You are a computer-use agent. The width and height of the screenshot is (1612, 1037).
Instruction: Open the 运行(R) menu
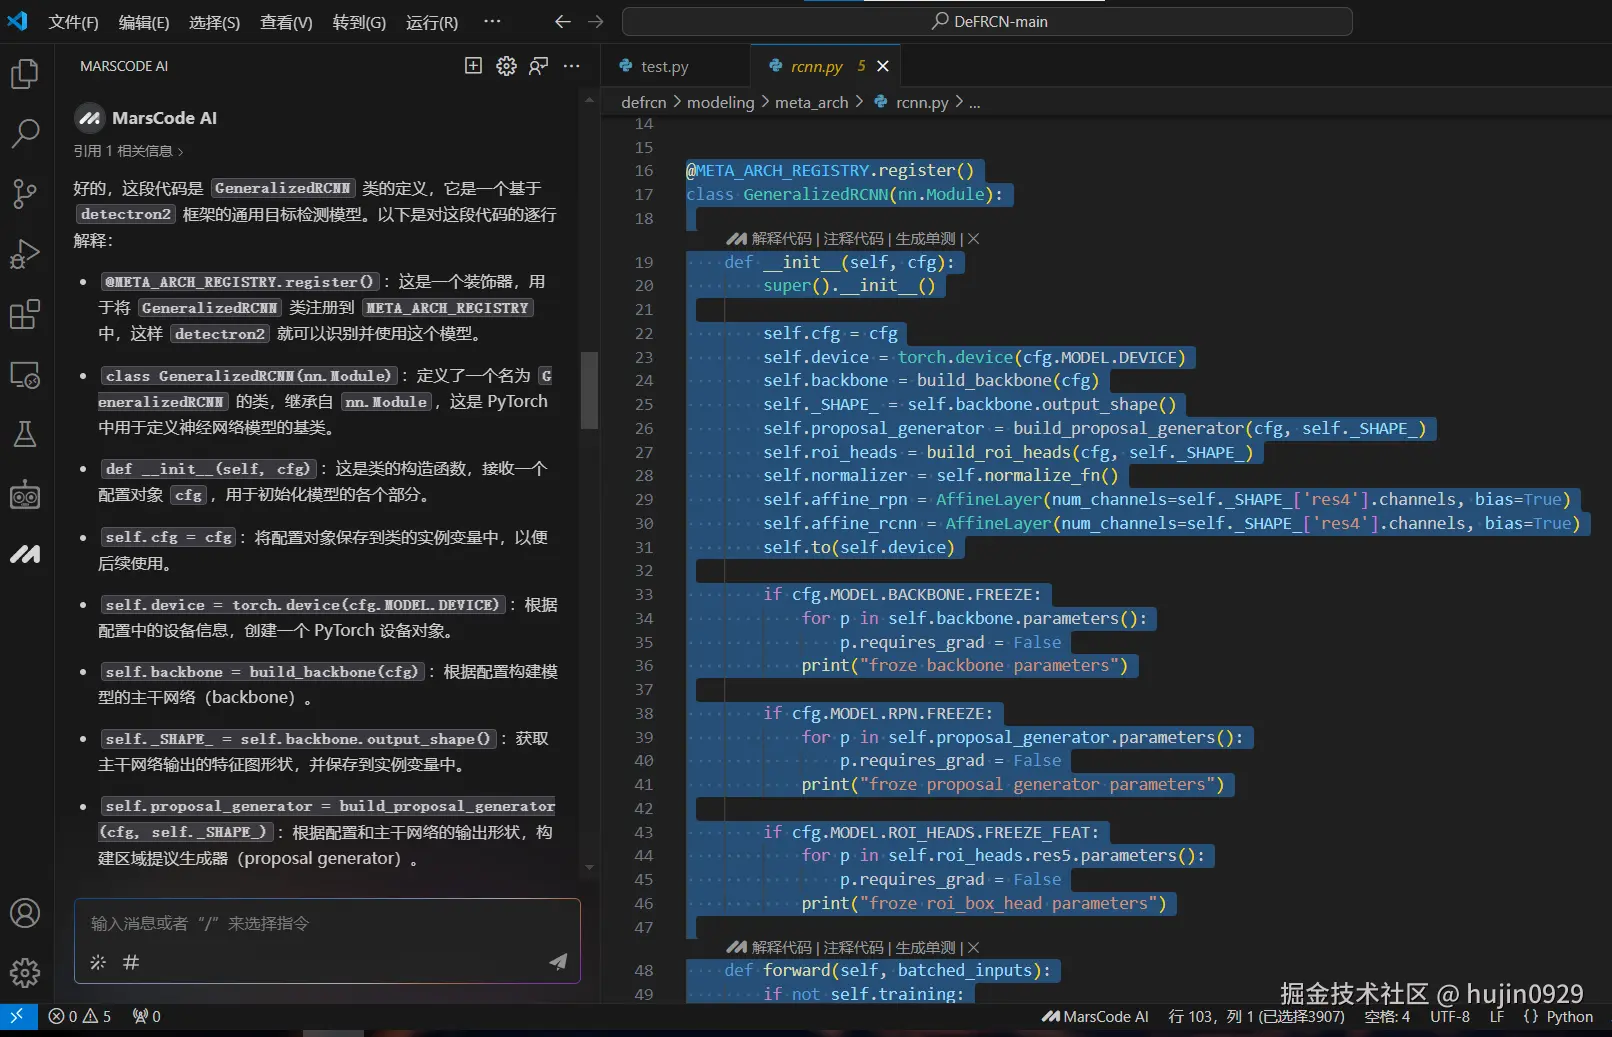coord(430,22)
